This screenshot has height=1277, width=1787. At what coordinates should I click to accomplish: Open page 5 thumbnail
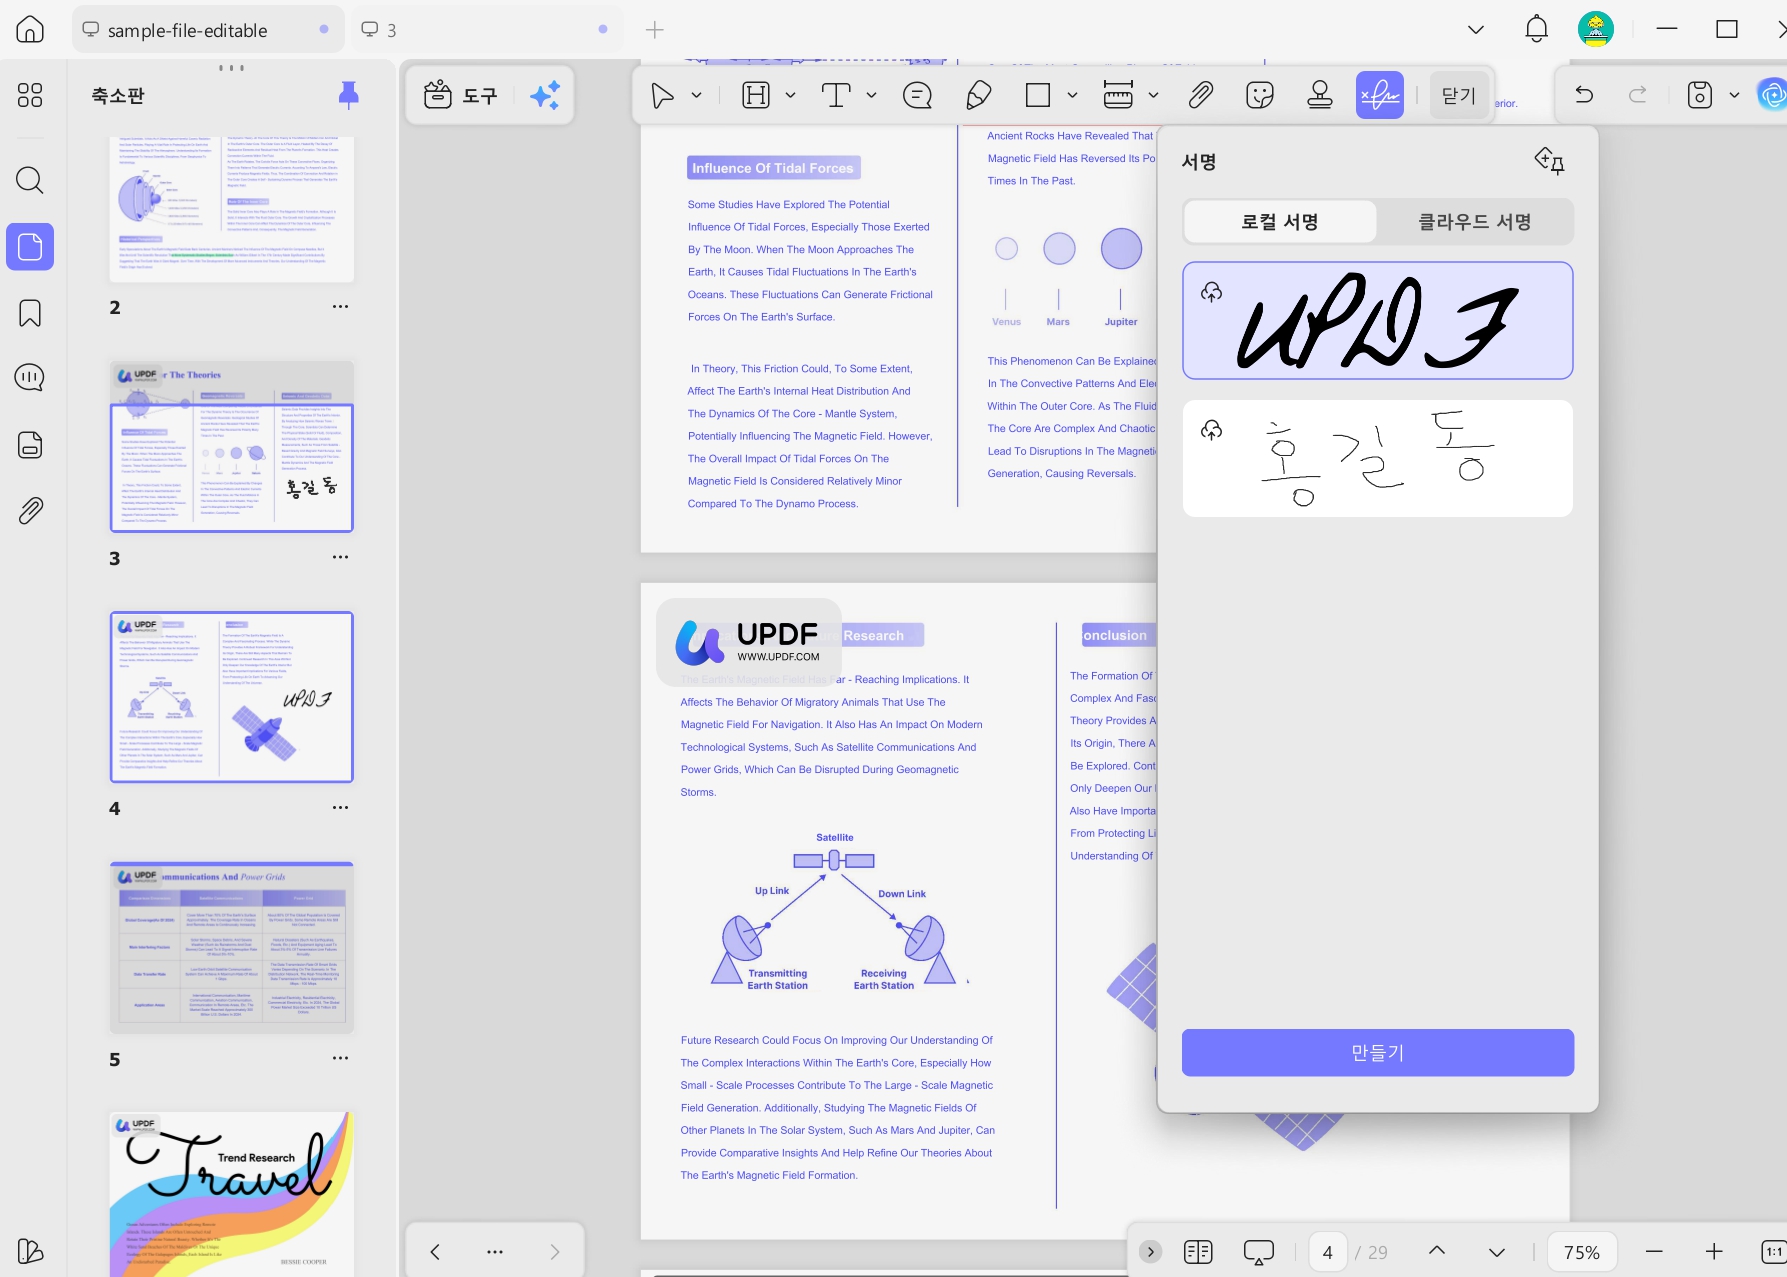click(x=232, y=947)
